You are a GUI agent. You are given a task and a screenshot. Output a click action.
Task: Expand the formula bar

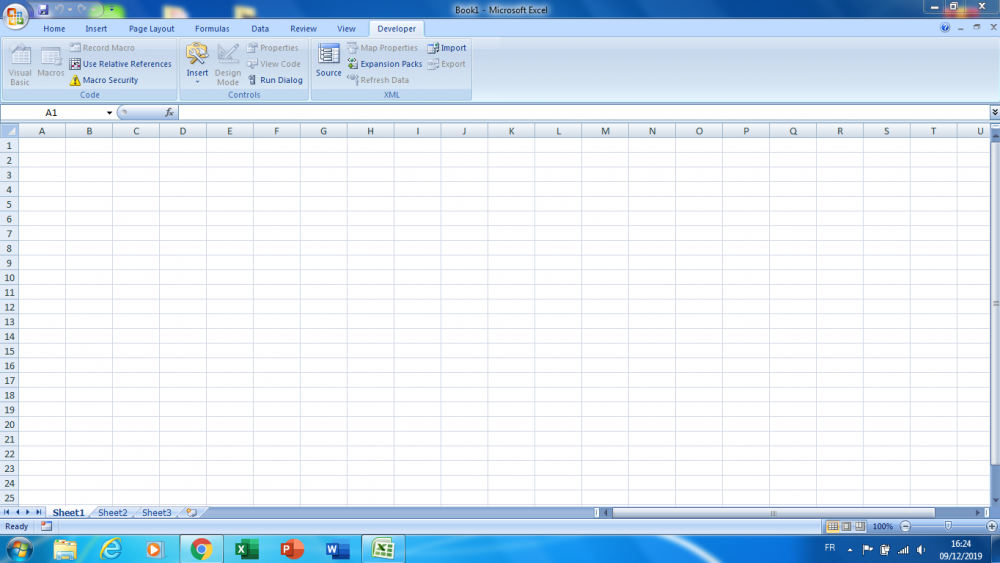click(x=994, y=113)
